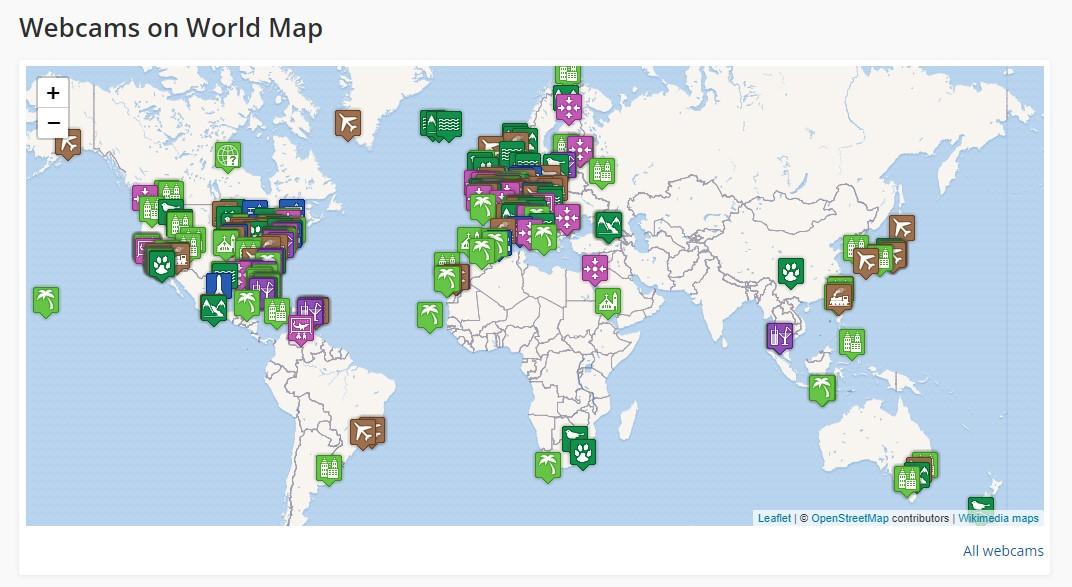Select the paw print marker in China
This screenshot has height=587, width=1072.
tap(791, 273)
